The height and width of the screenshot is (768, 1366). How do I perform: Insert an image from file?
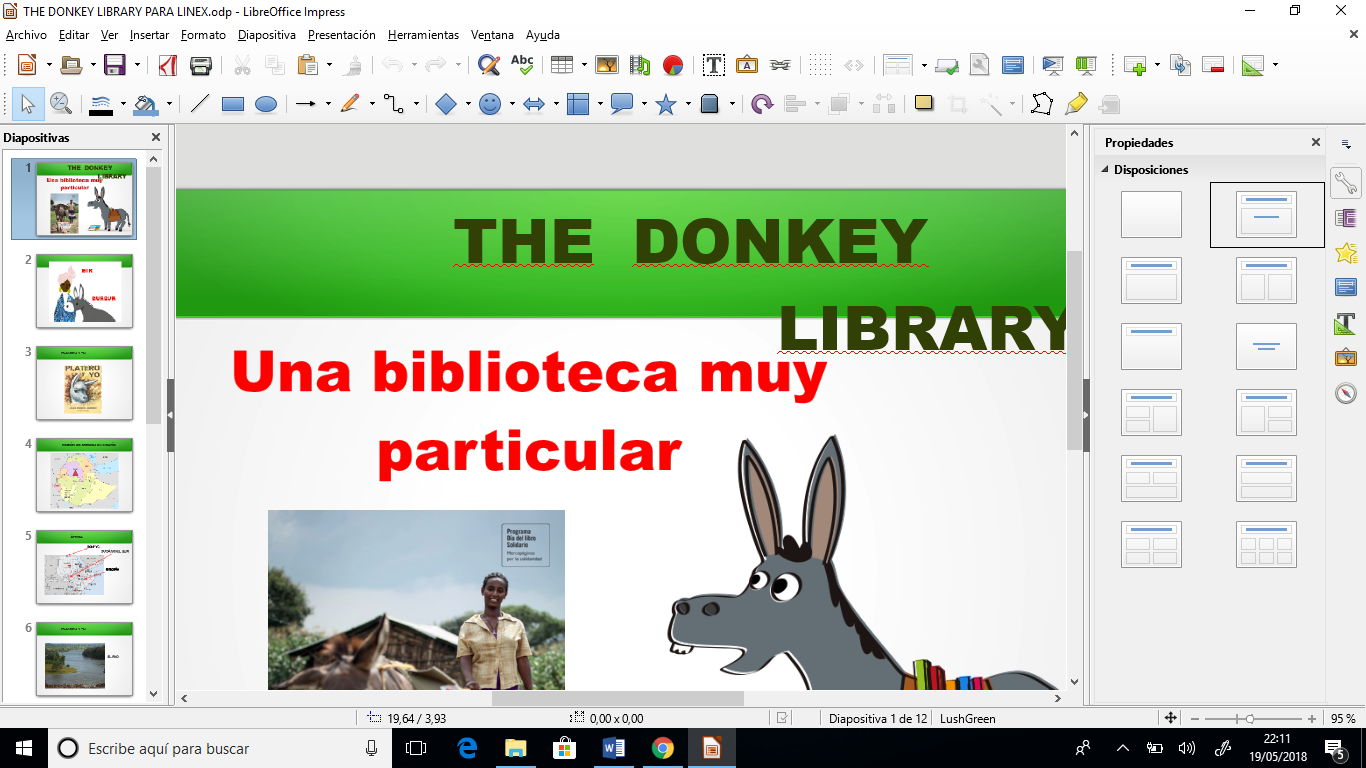604,64
